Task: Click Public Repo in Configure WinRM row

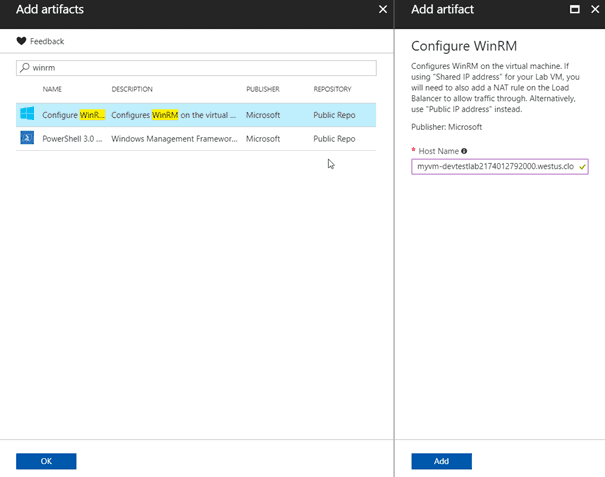Action: (334, 115)
